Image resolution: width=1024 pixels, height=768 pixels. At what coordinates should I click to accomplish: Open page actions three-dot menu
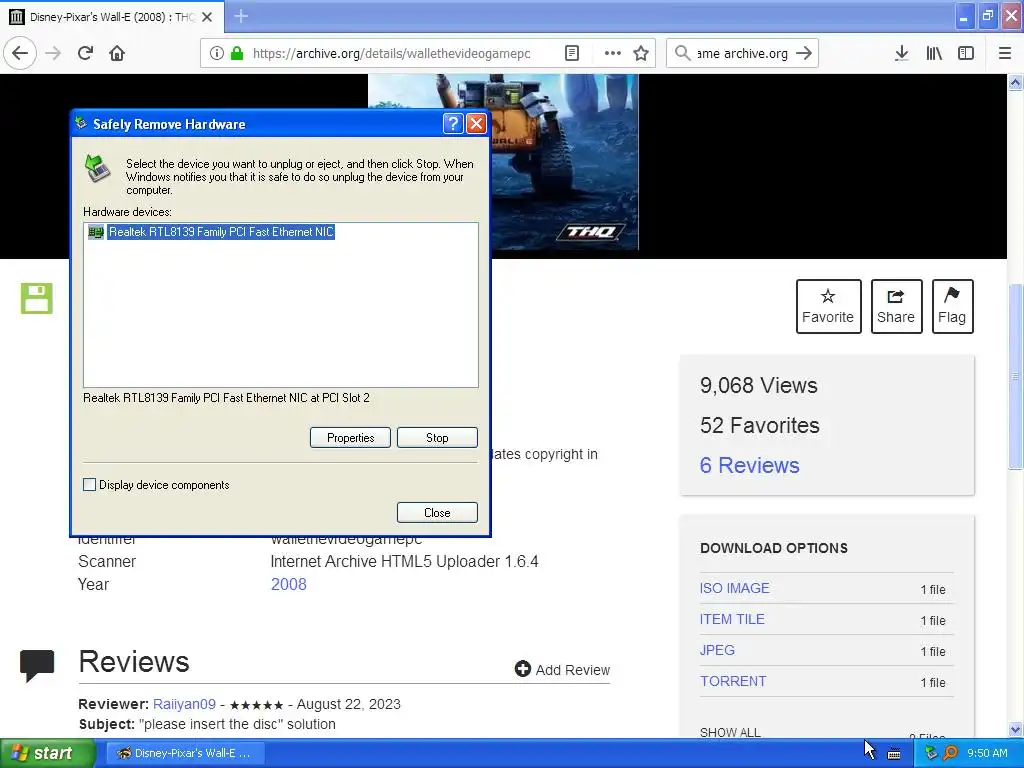click(613, 53)
